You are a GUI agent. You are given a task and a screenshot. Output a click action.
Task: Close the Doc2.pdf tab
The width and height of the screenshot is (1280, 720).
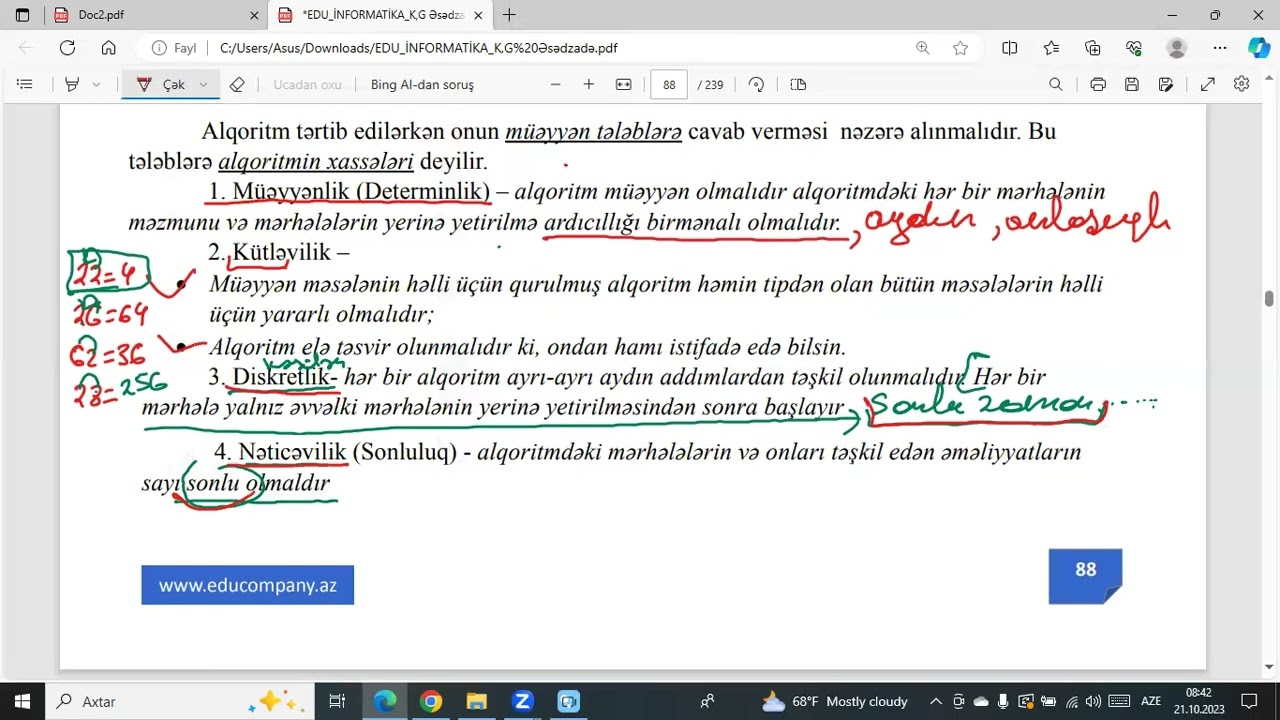click(x=254, y=15)
